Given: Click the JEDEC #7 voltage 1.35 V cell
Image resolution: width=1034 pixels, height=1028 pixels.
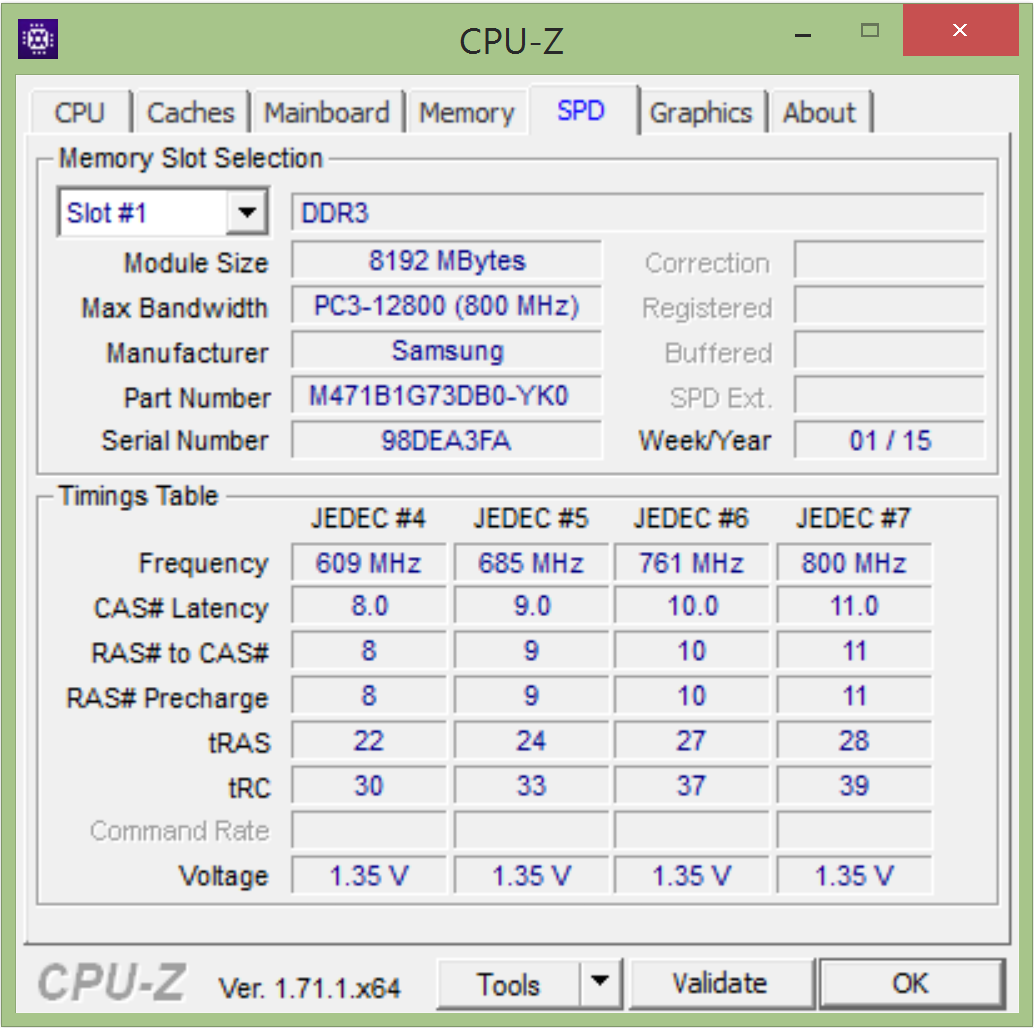Looking at the screenshot, I should pyautogui.click(x=854, y=876).
